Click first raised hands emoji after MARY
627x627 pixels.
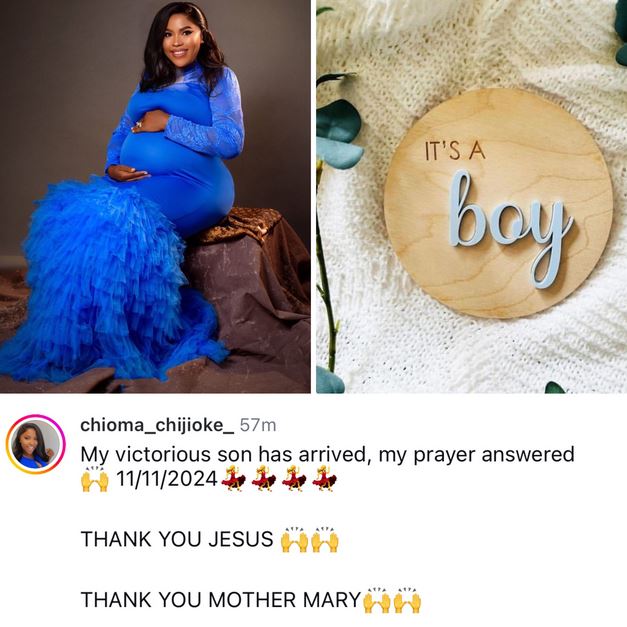377,601
